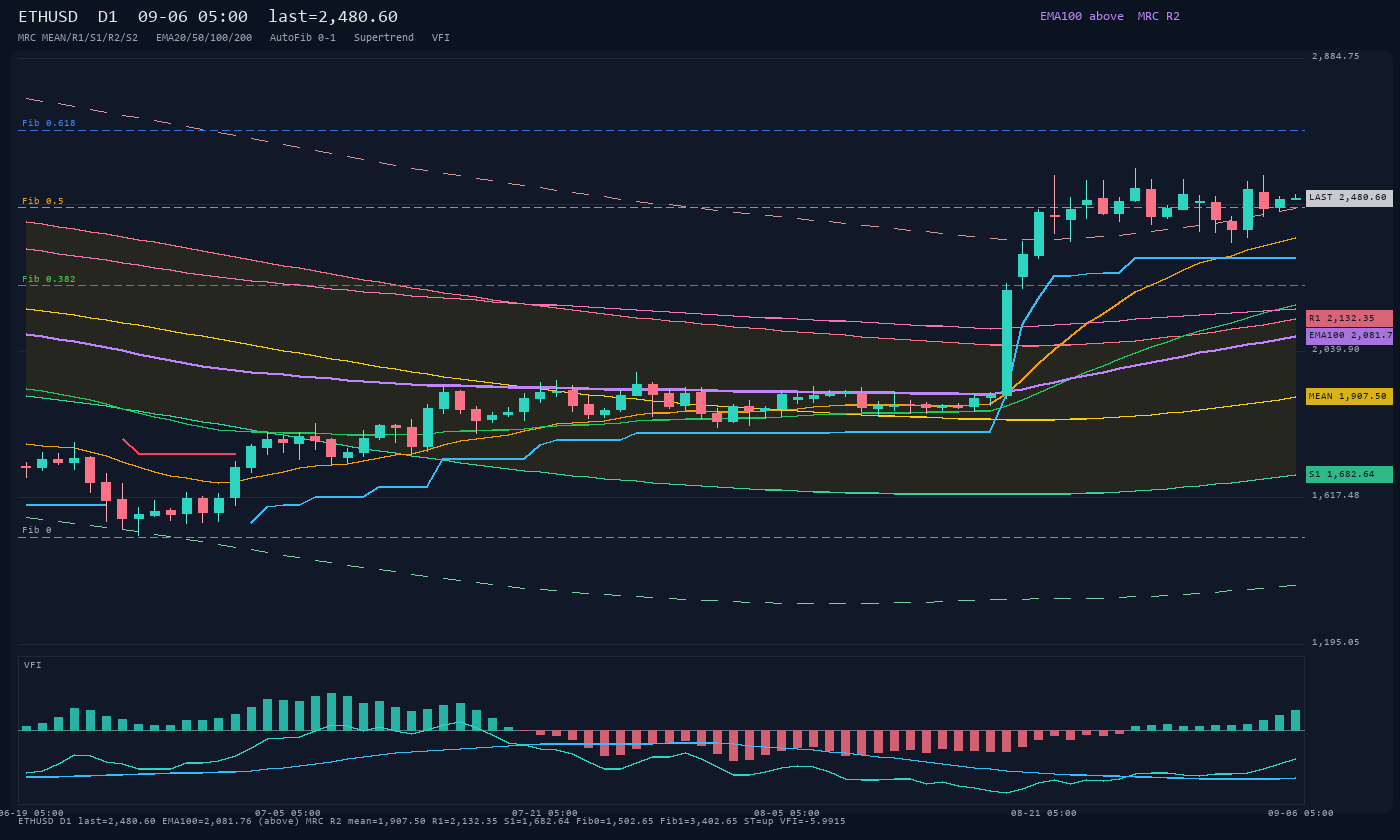Select the 'MRC MEAN/R1/S1/R2/S2' indicator legend
Viewport: 1400px width, 840px height.
[78, 38]
